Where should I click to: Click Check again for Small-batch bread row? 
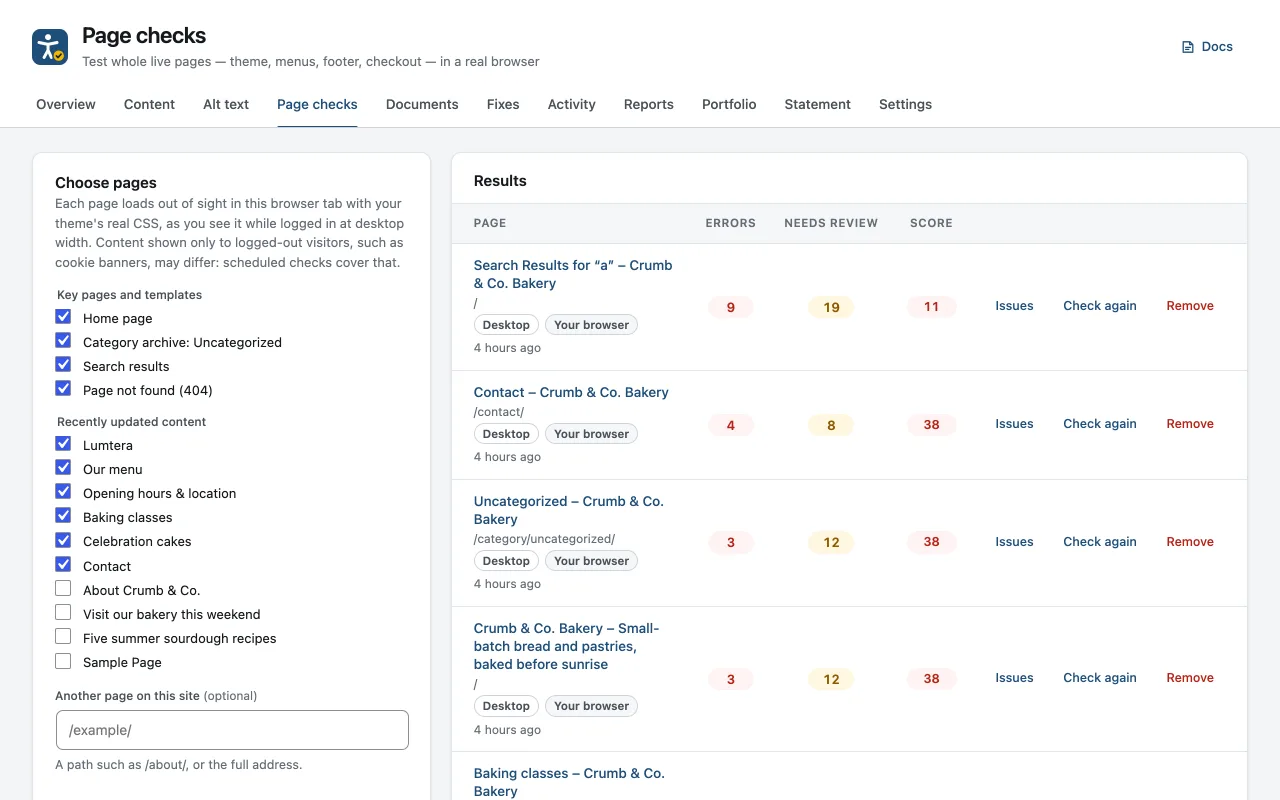click(x=1100, y=678)
